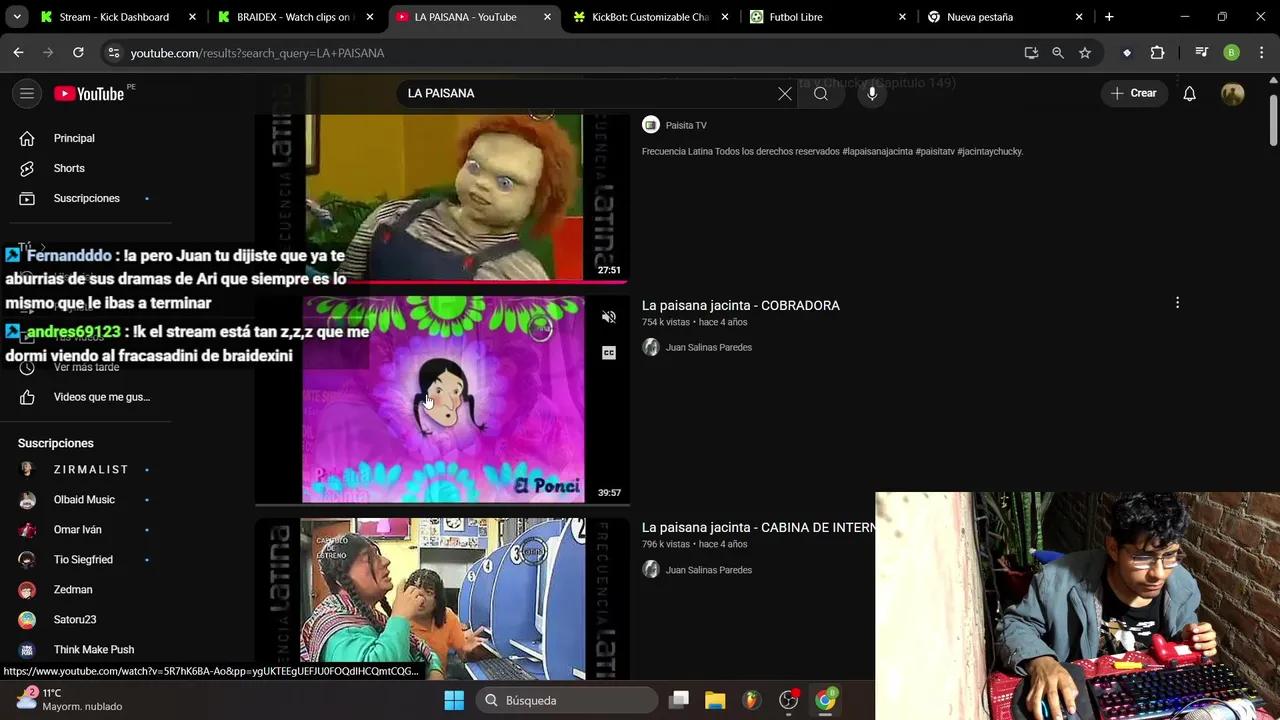Screen dimensions: 1280x720
Task: Open FL Studio from taskbar
Action: (751, 700)
